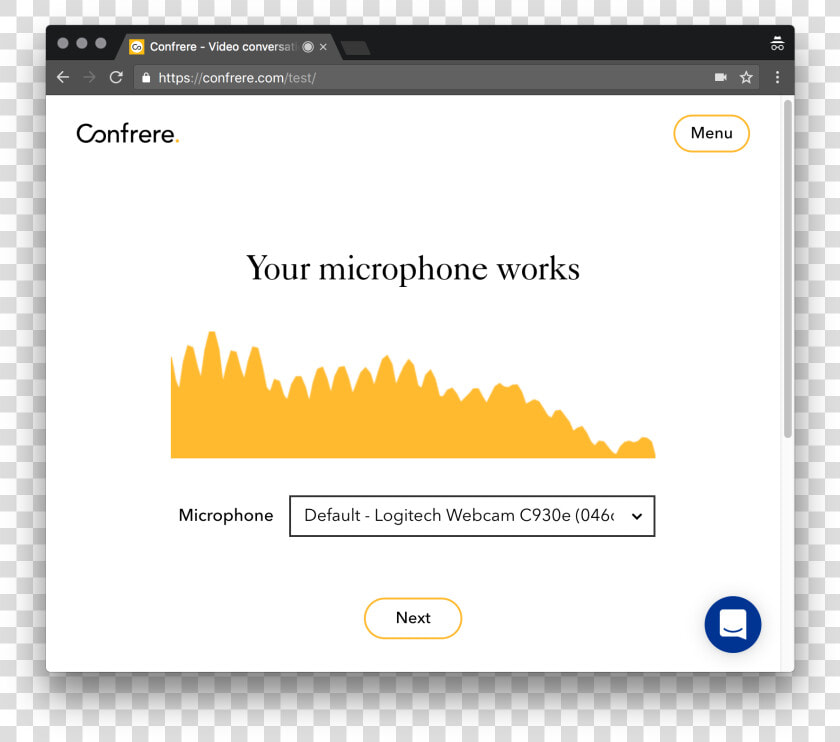
Task: Click the padlock site security icon
Action: point(146,78)
